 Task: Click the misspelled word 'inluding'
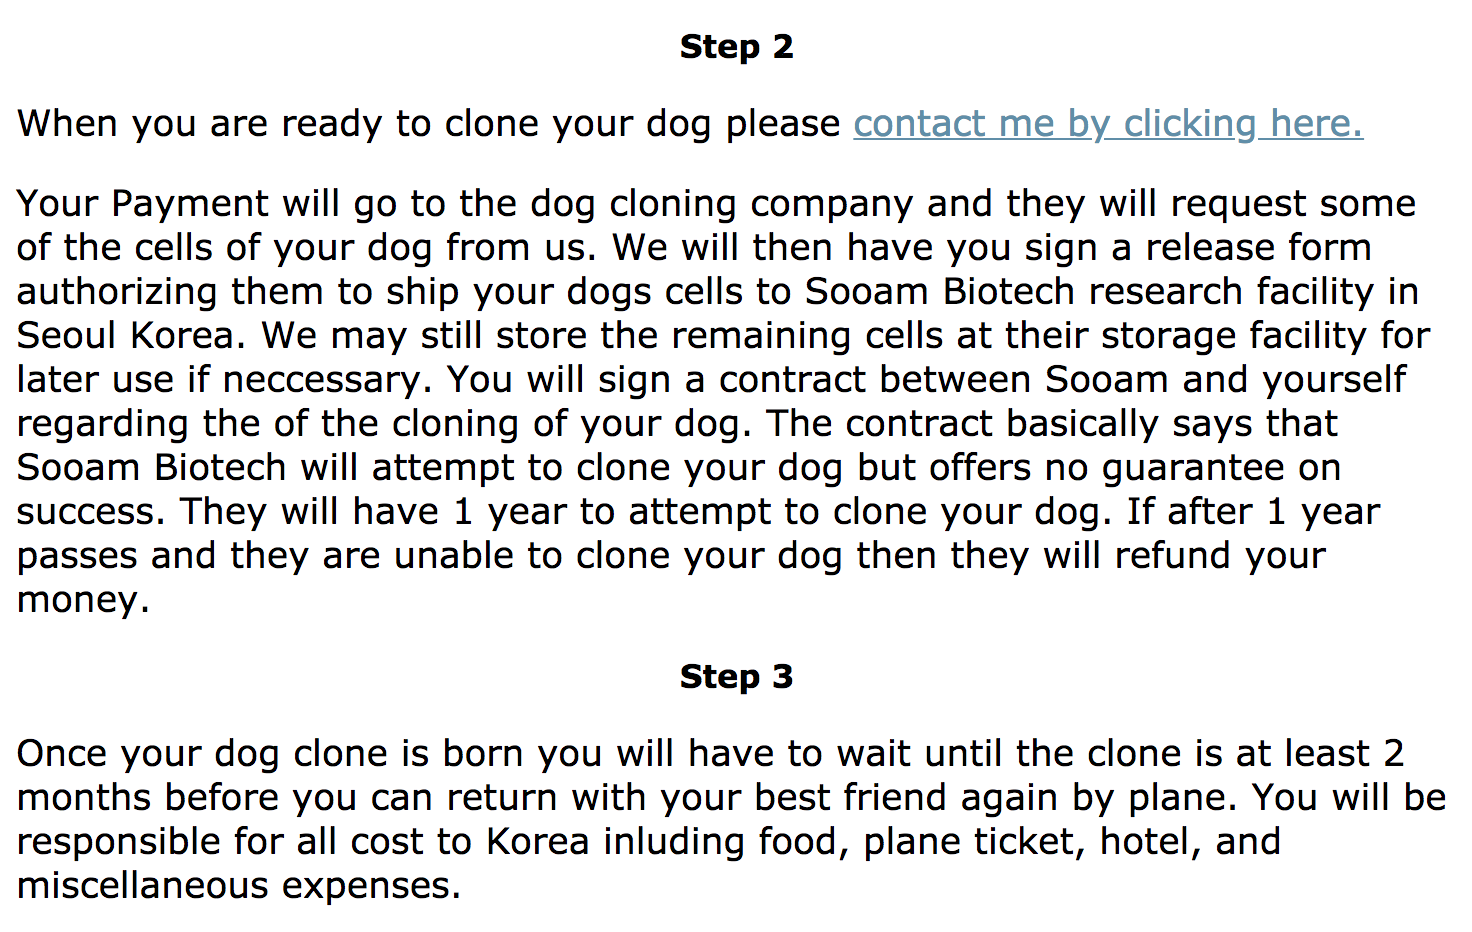[674, 842]
